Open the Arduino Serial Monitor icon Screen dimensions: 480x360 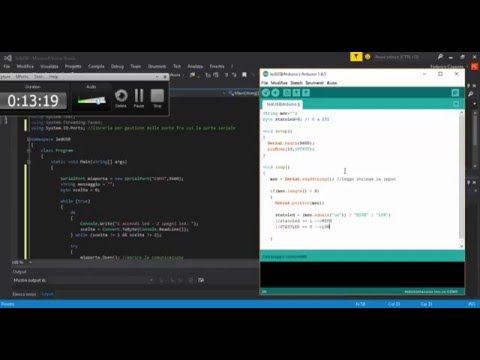[455, 93]
